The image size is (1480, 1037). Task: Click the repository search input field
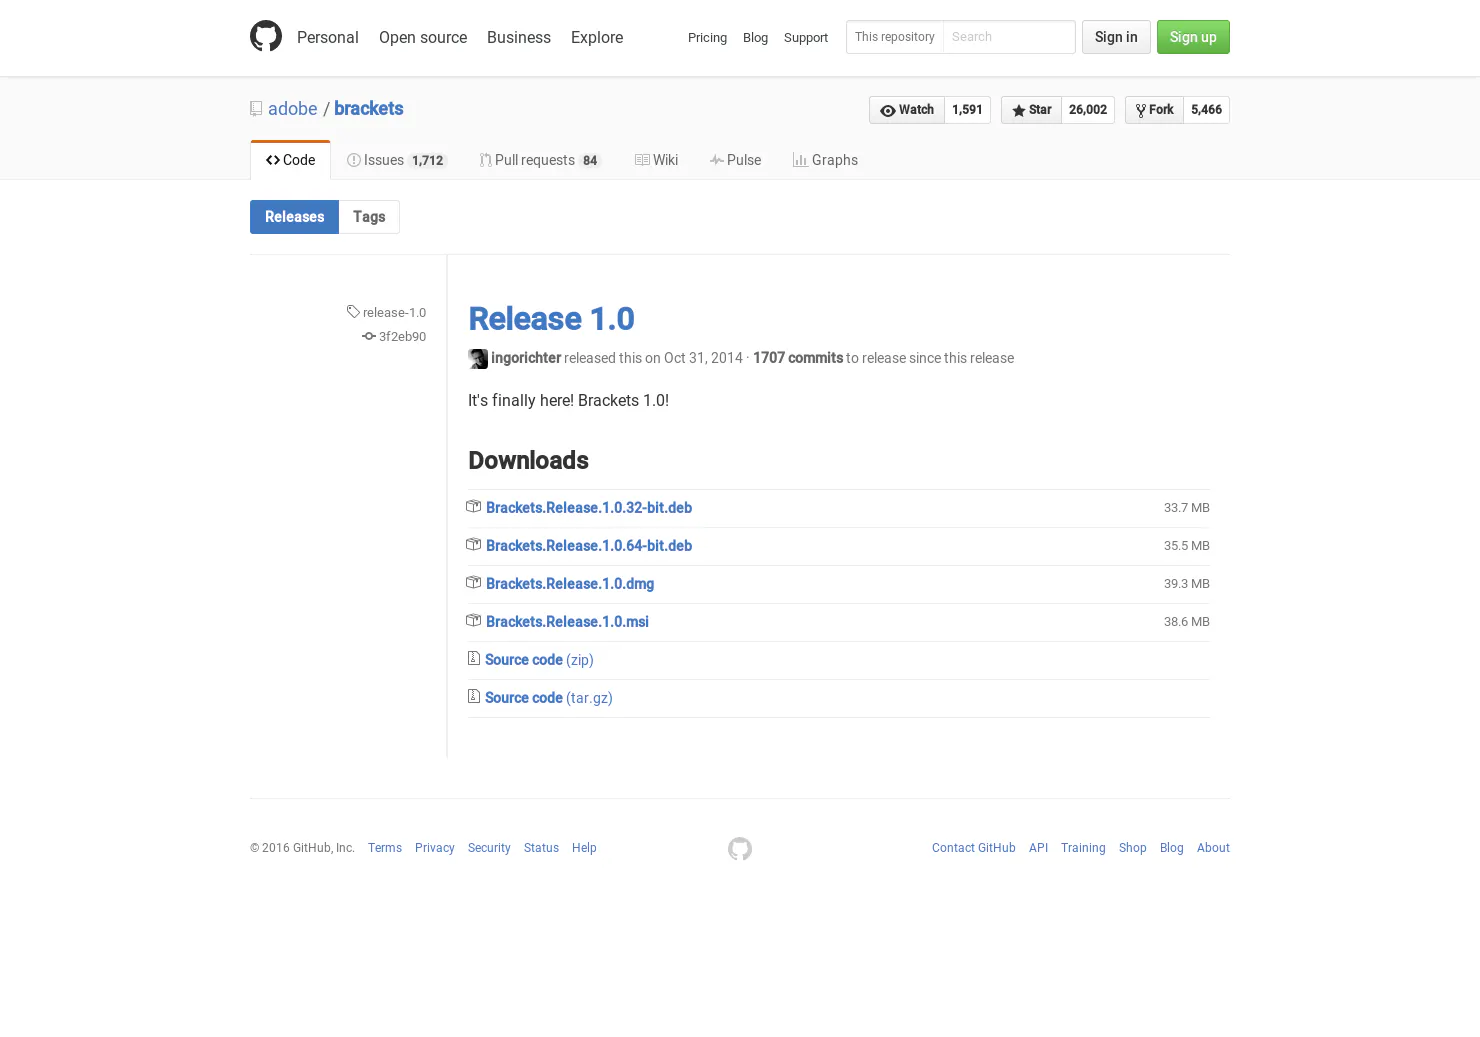coord(1009,37)
